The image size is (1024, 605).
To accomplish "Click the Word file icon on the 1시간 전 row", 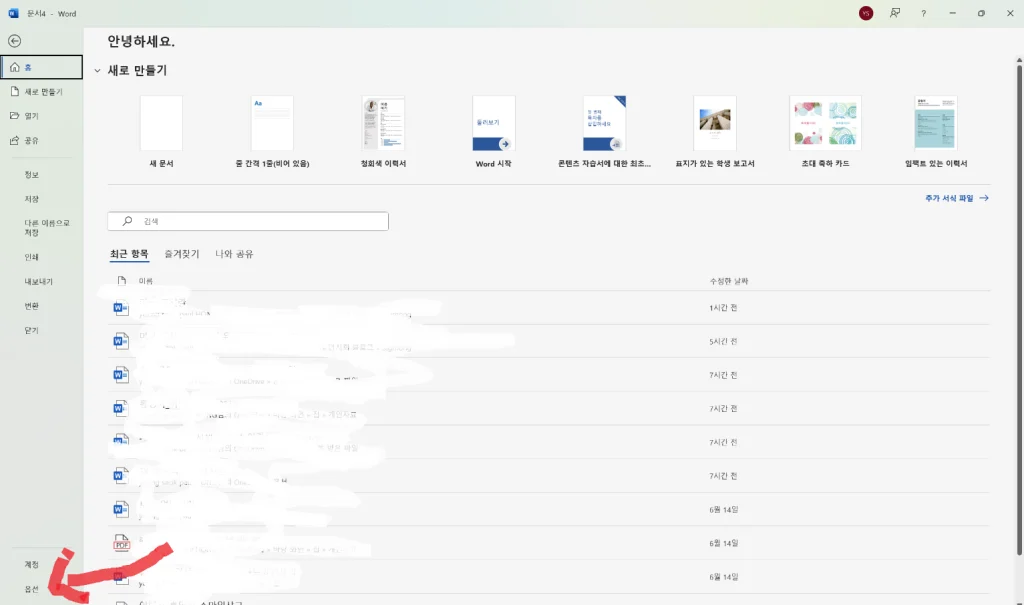I will [121, 308].
